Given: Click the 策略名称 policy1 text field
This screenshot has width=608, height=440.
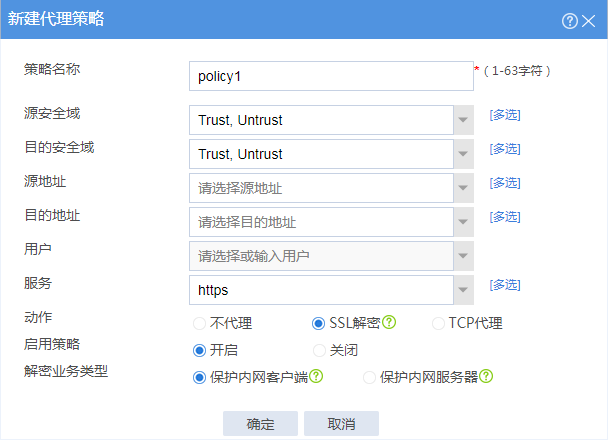Looking at the screenshot, I should (x=331, y=76).
